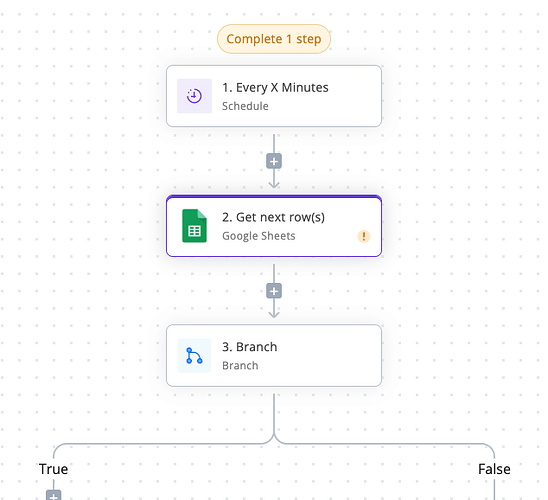Select the "1. Every X Minutes" step title
Screen dimensions: 548x500
[x=275, y=87]
